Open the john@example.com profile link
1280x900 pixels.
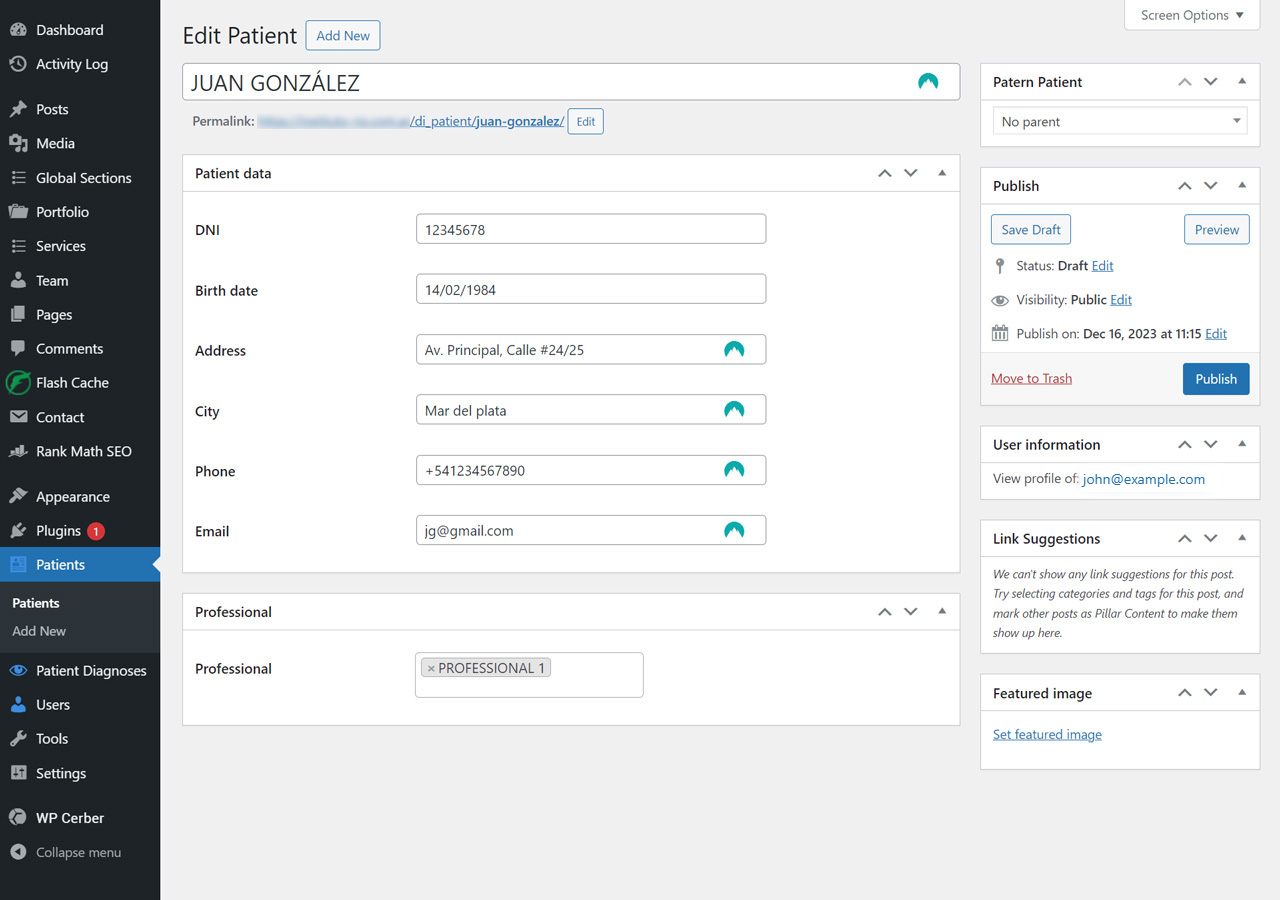(1144, 479)
